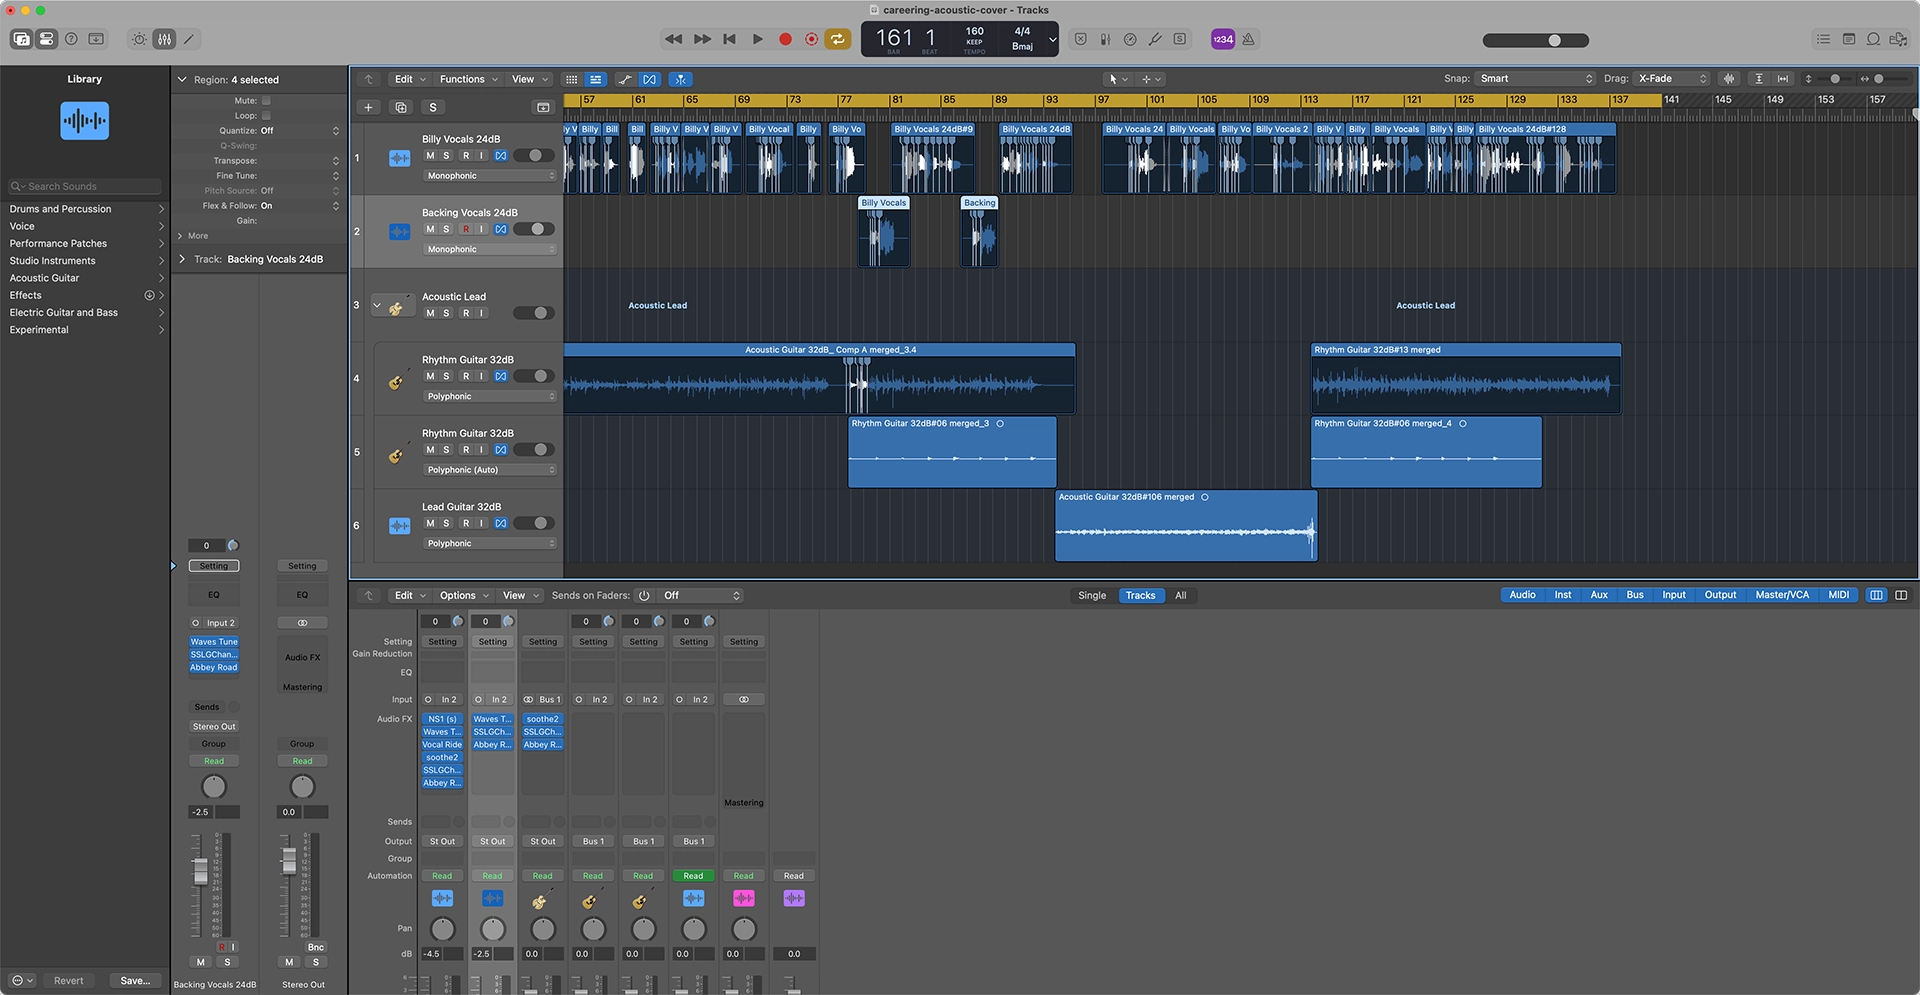
Task: Collapse the Acoustic Lead track stack
Action: pyautogui.click(x=377, y=305)
